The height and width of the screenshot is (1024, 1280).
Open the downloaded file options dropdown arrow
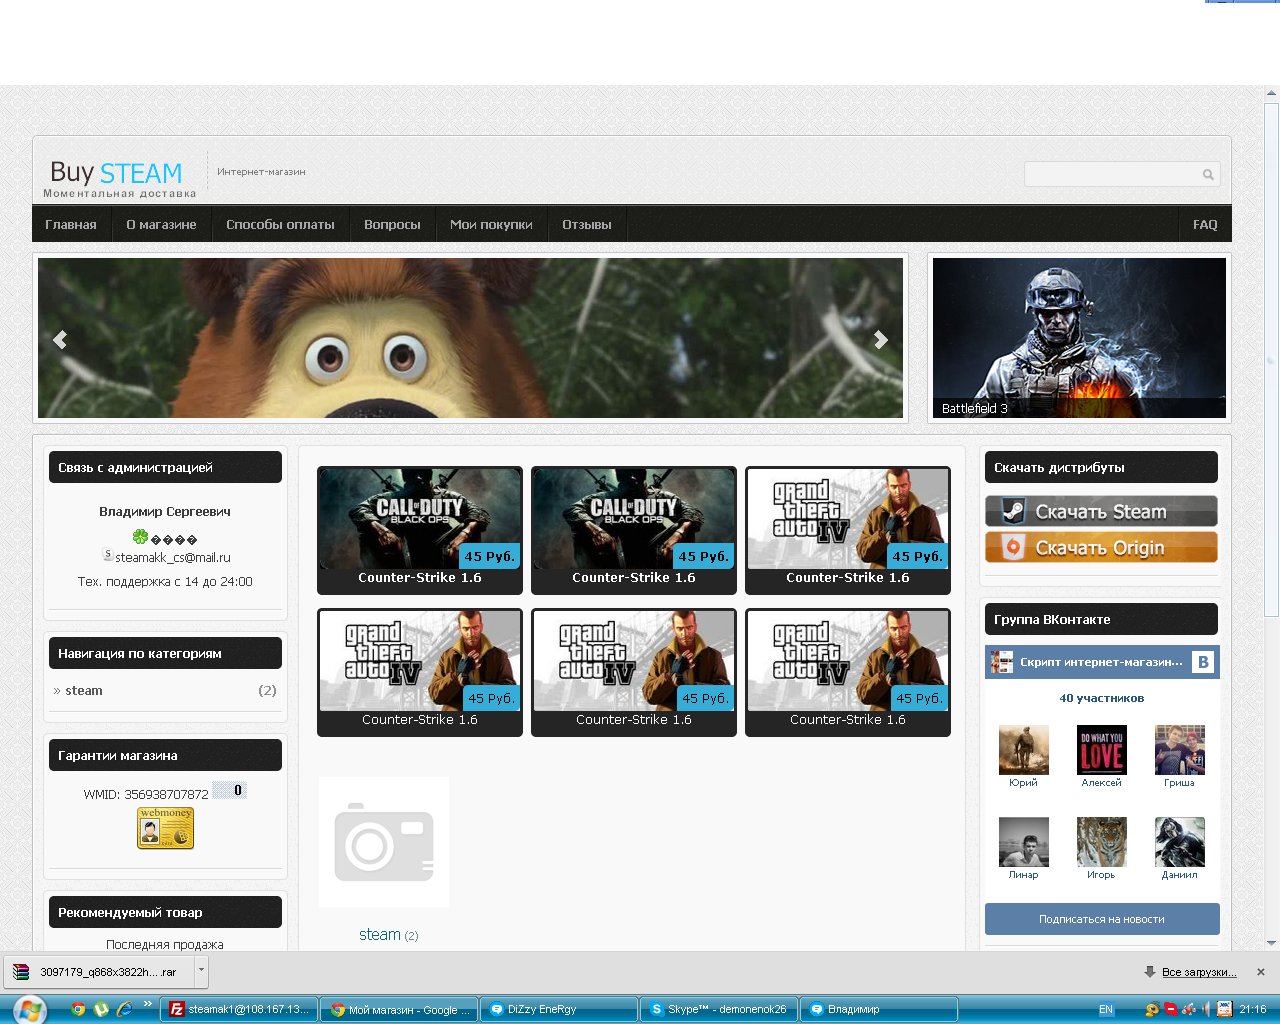[x=201, y=970]
